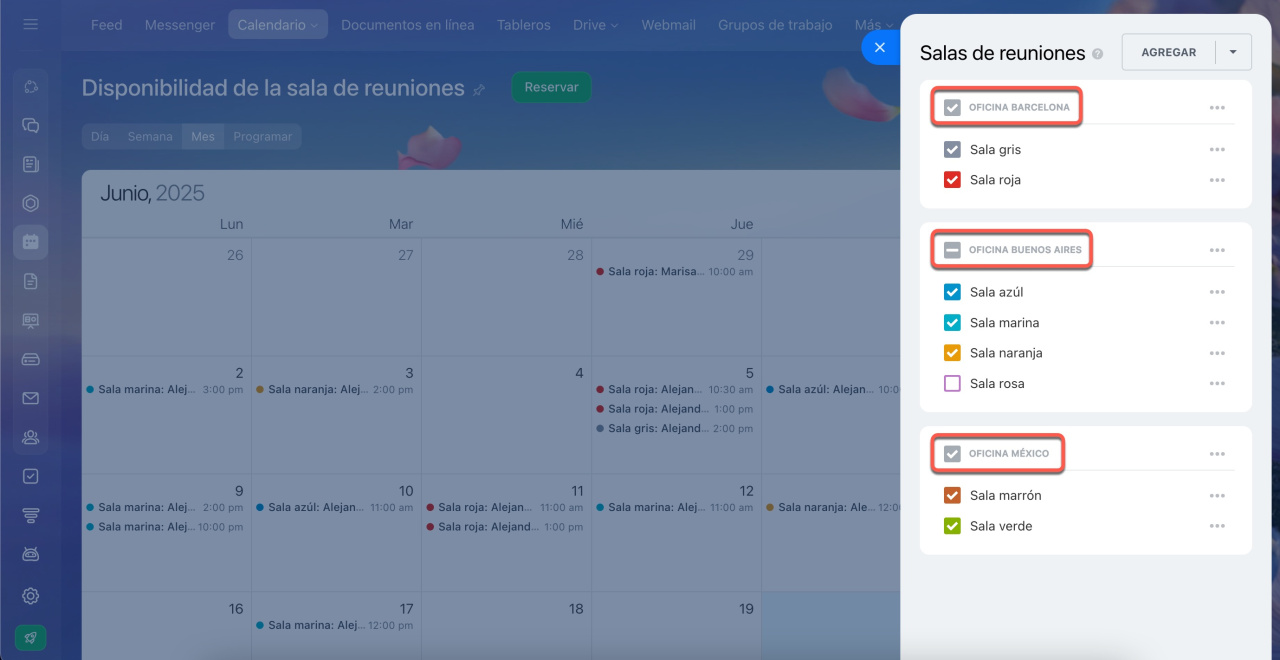Screen dimensions: 1280x660
Task: Open options menu for Oficina México
Action: (1217, 453)
